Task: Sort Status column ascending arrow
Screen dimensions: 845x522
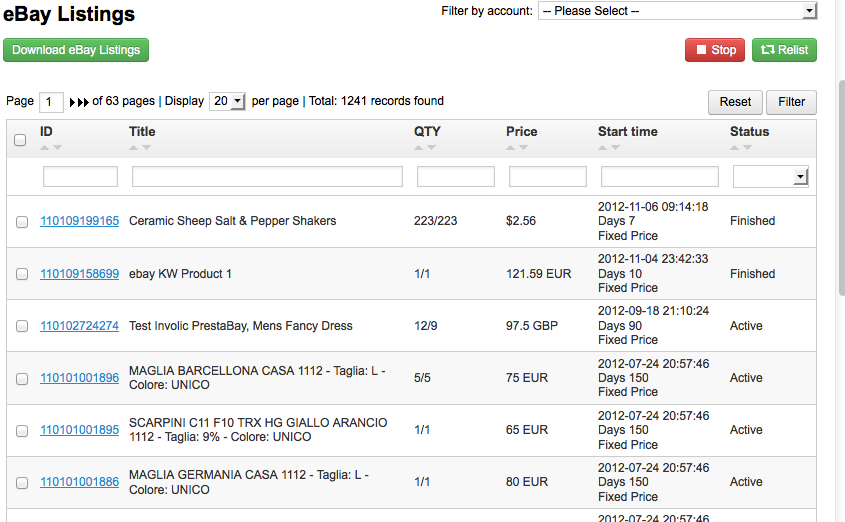Action: click(x=735, y=148)
